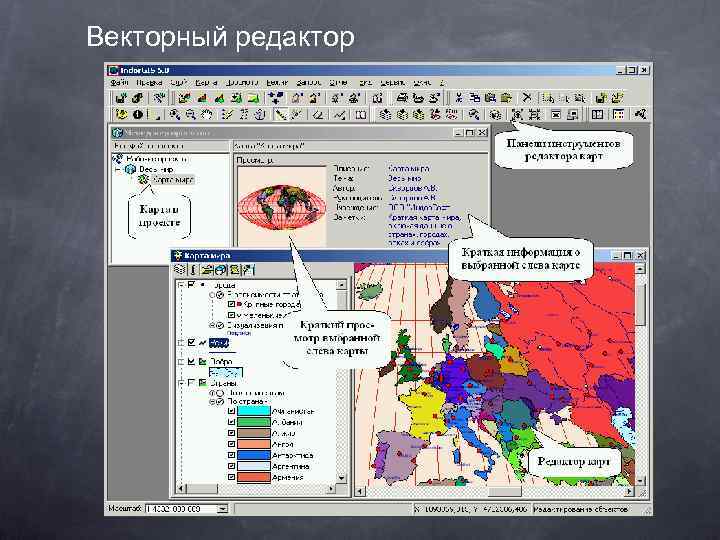Click the legend horizontal scroll-right arrow

coord(331,489)
